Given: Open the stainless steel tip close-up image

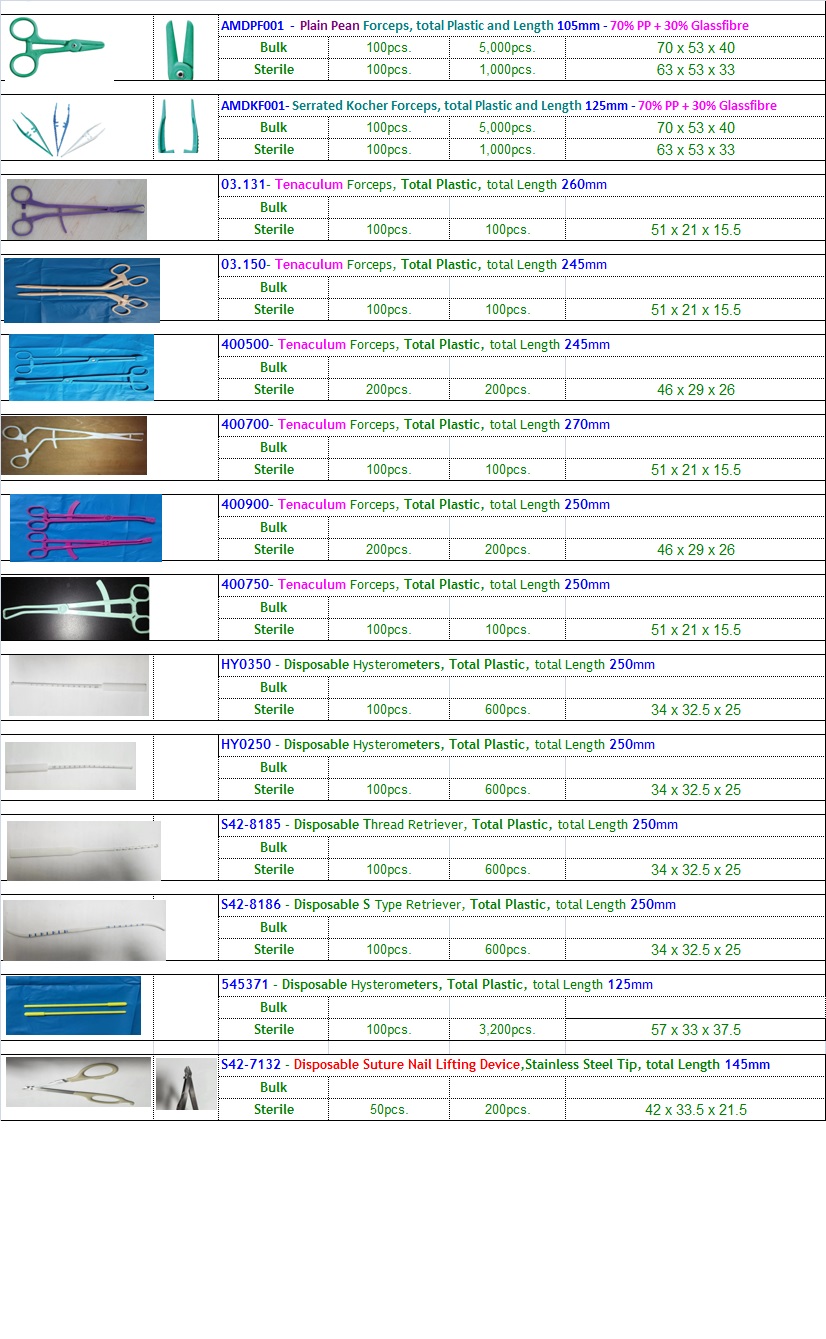Looking at the screenshot, I should tap(185, 1084).
